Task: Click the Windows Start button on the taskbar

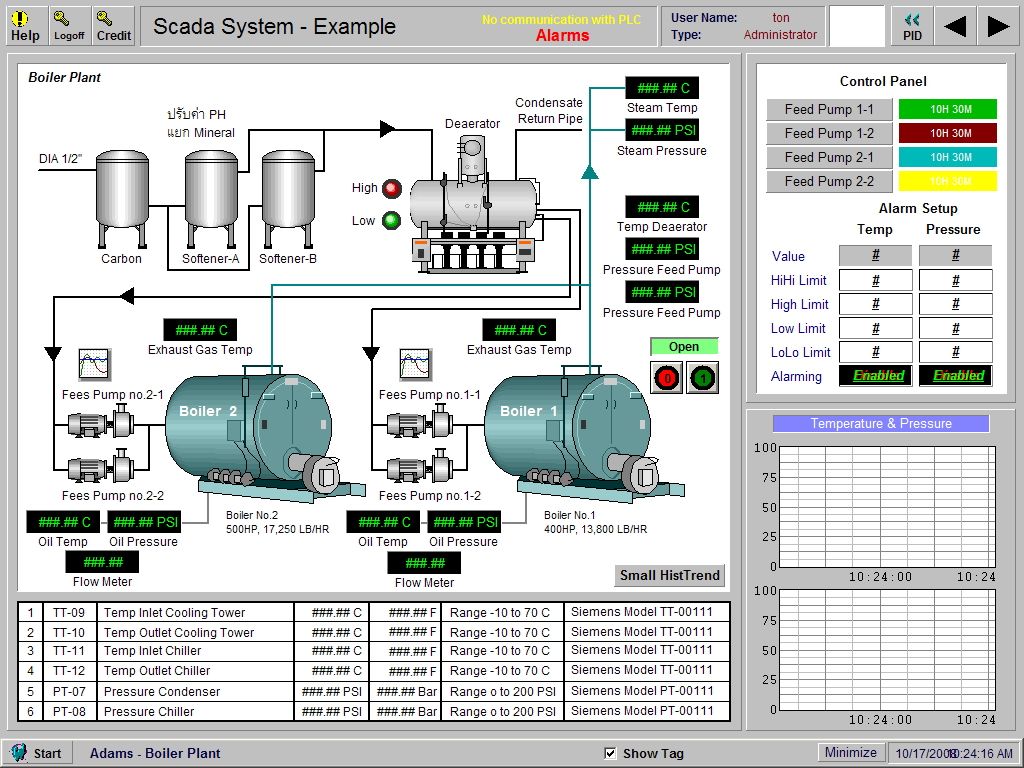Action: click(x=38, y=752)
